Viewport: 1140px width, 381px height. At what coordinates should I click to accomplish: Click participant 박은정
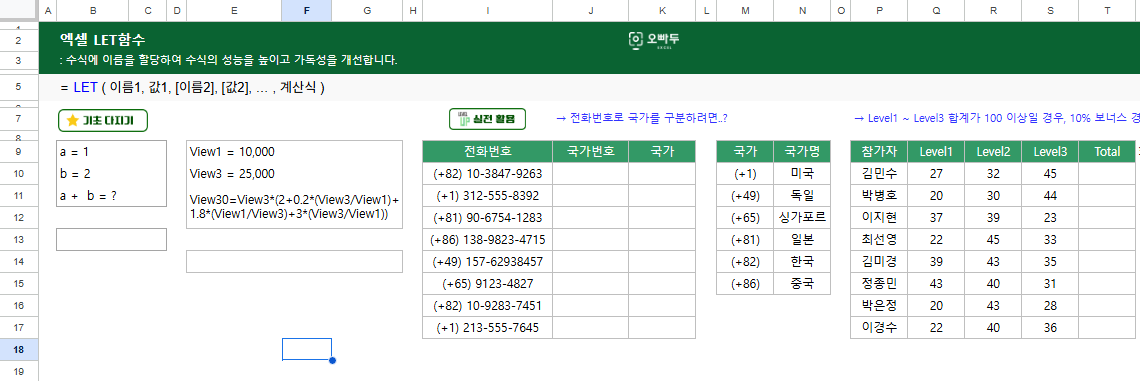coord(879,305)
